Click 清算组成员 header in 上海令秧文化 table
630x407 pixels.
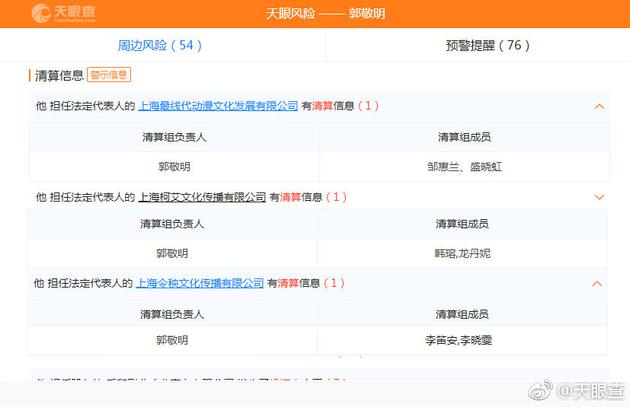[x=462, y=314]
